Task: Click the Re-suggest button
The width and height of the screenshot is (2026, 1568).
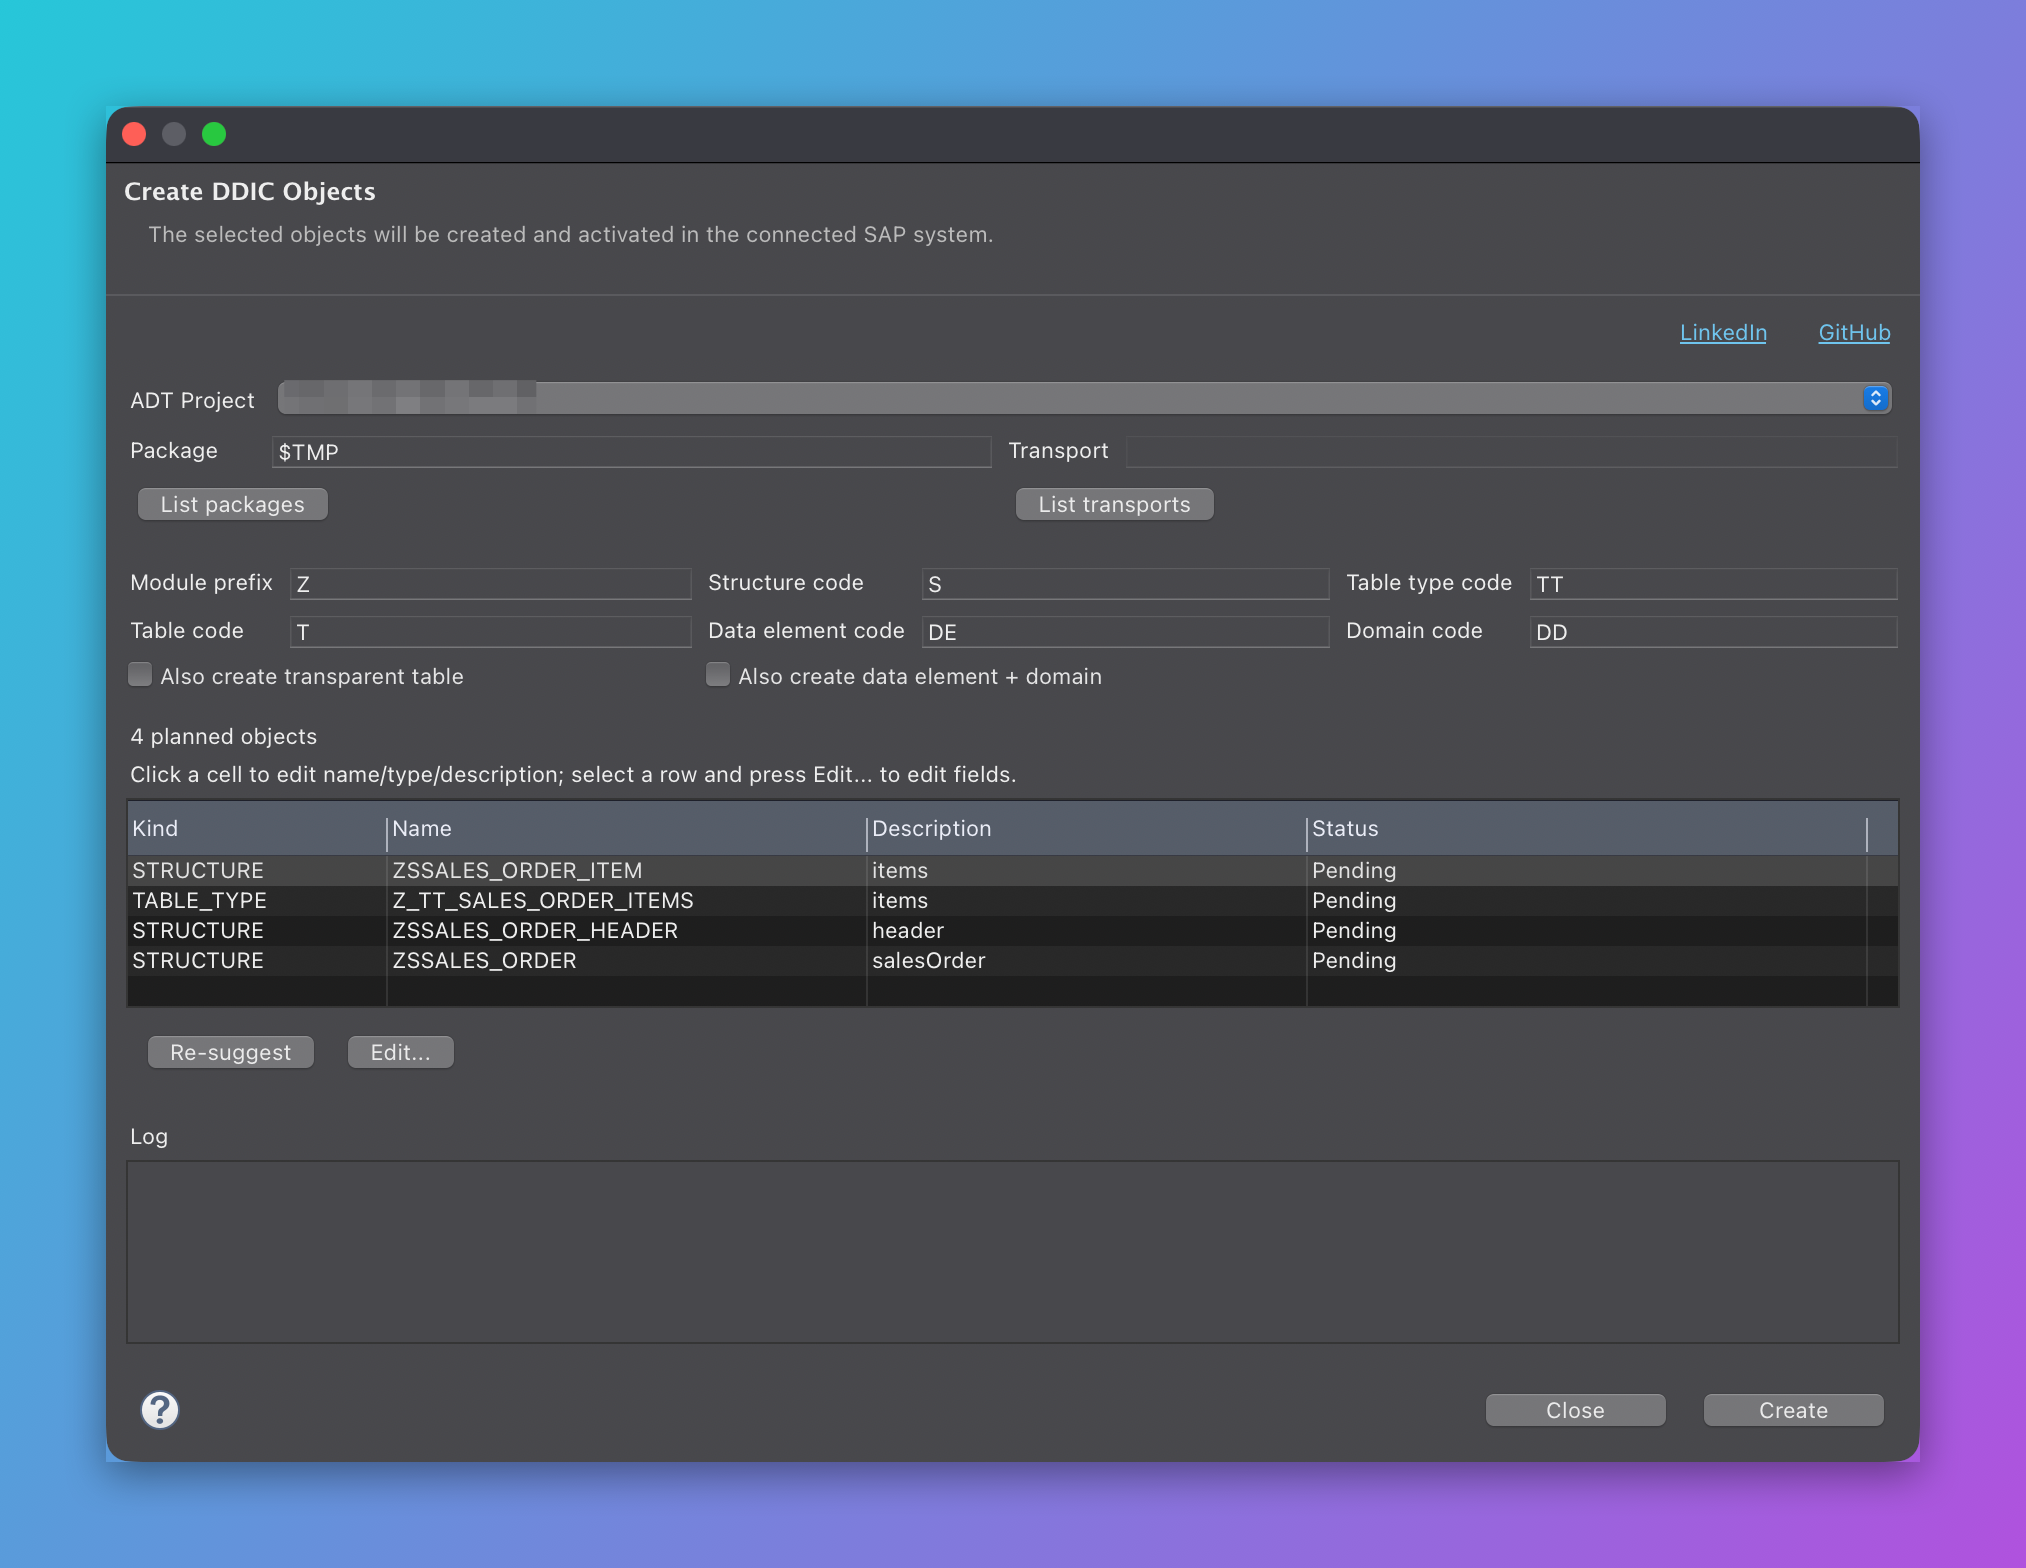Action: [231, 1052]
